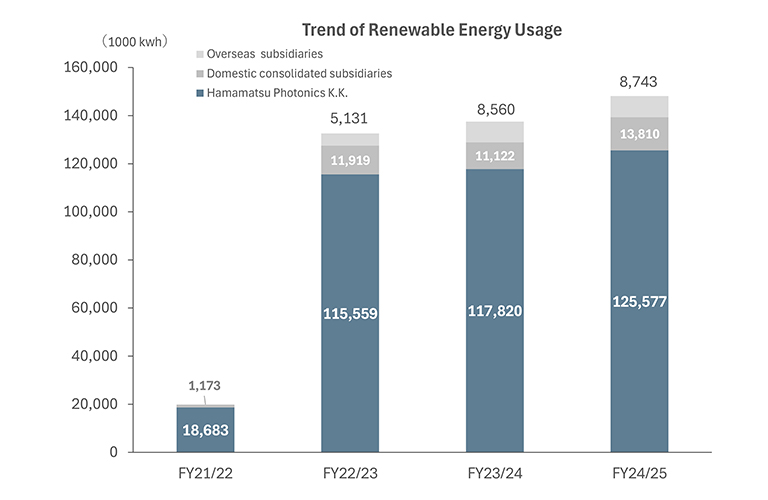
Task: Click the FY23/24 blue bar segment labeled 117,820
Action: click(496, 311)
